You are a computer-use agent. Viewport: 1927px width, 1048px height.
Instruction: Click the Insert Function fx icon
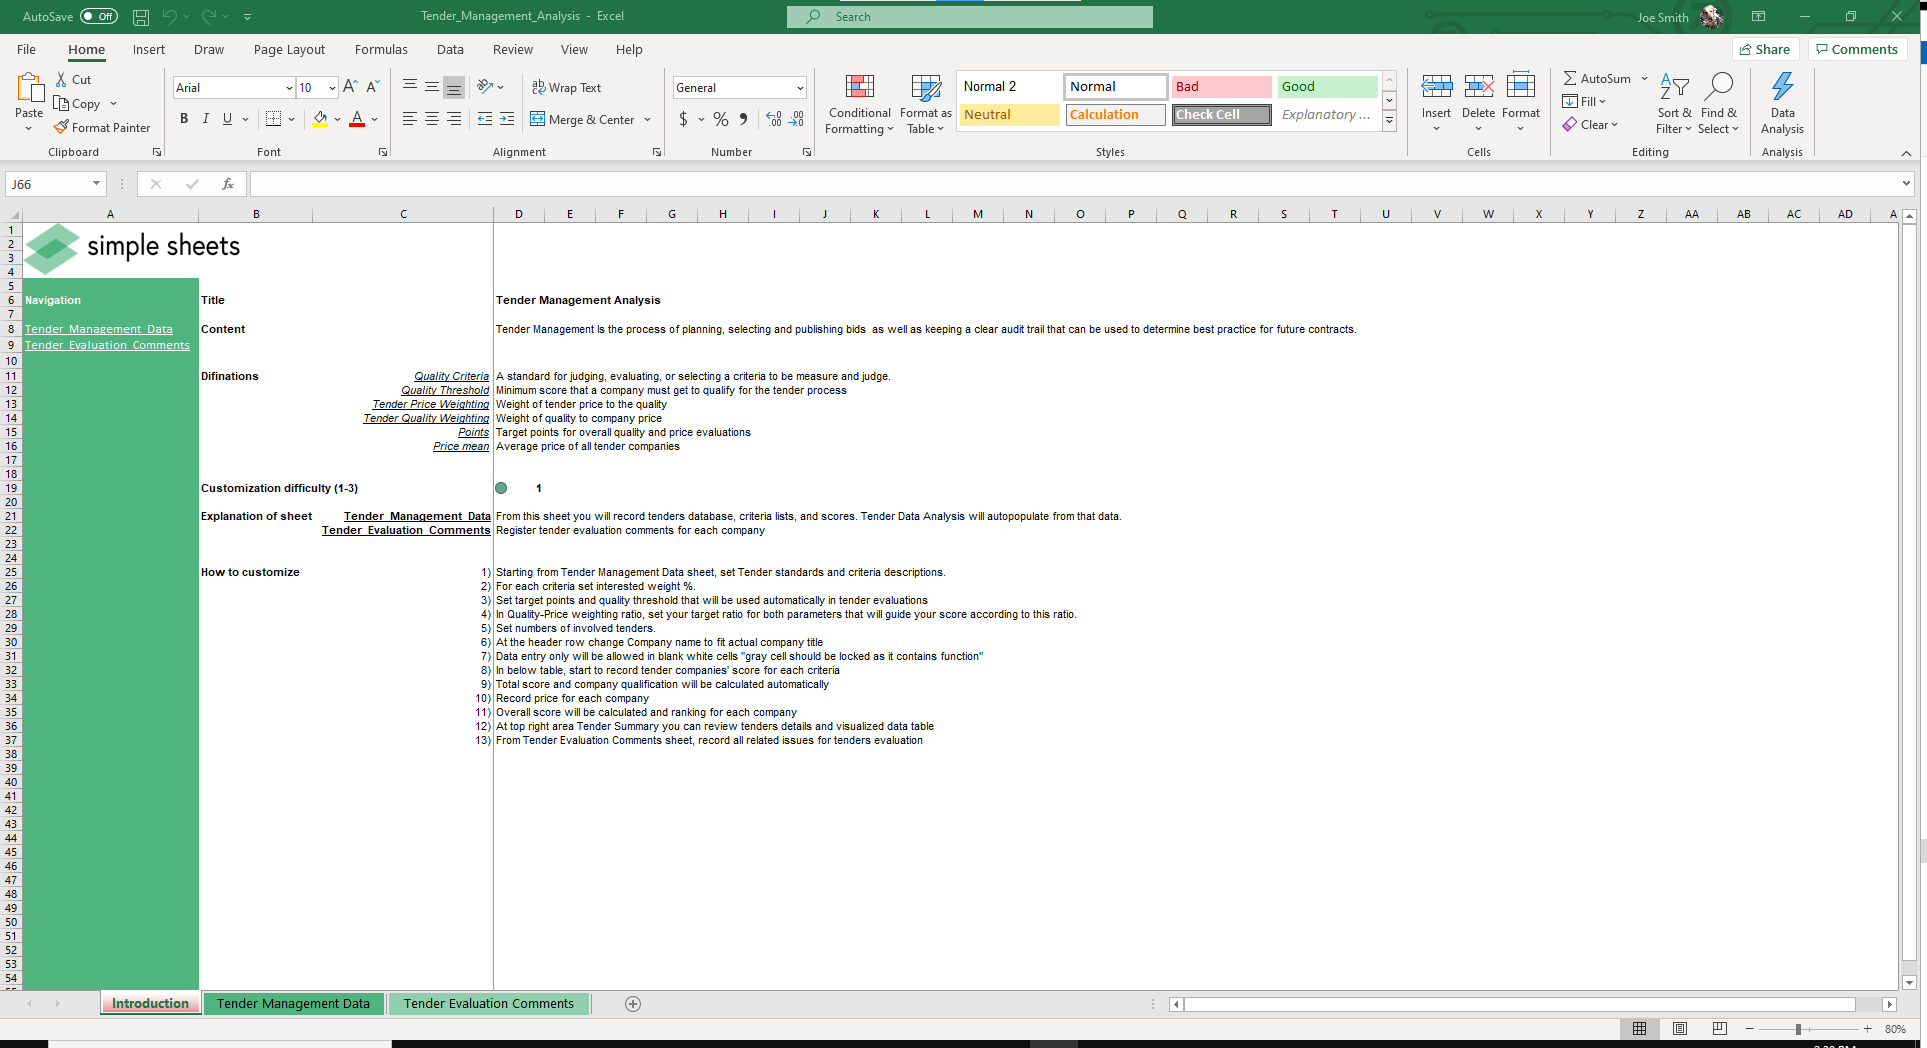click(x=228, y=184)
